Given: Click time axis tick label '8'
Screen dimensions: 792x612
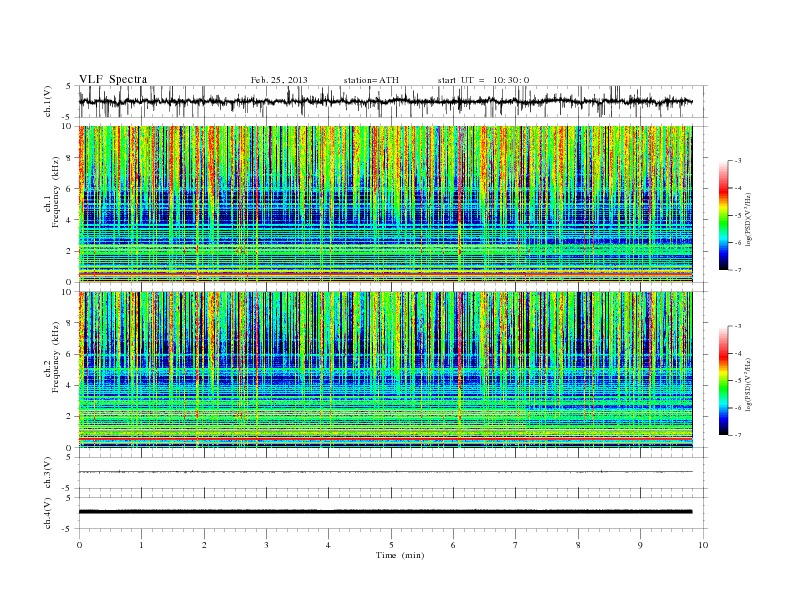Looking at the screenshot, I should [x=578, y=545].
